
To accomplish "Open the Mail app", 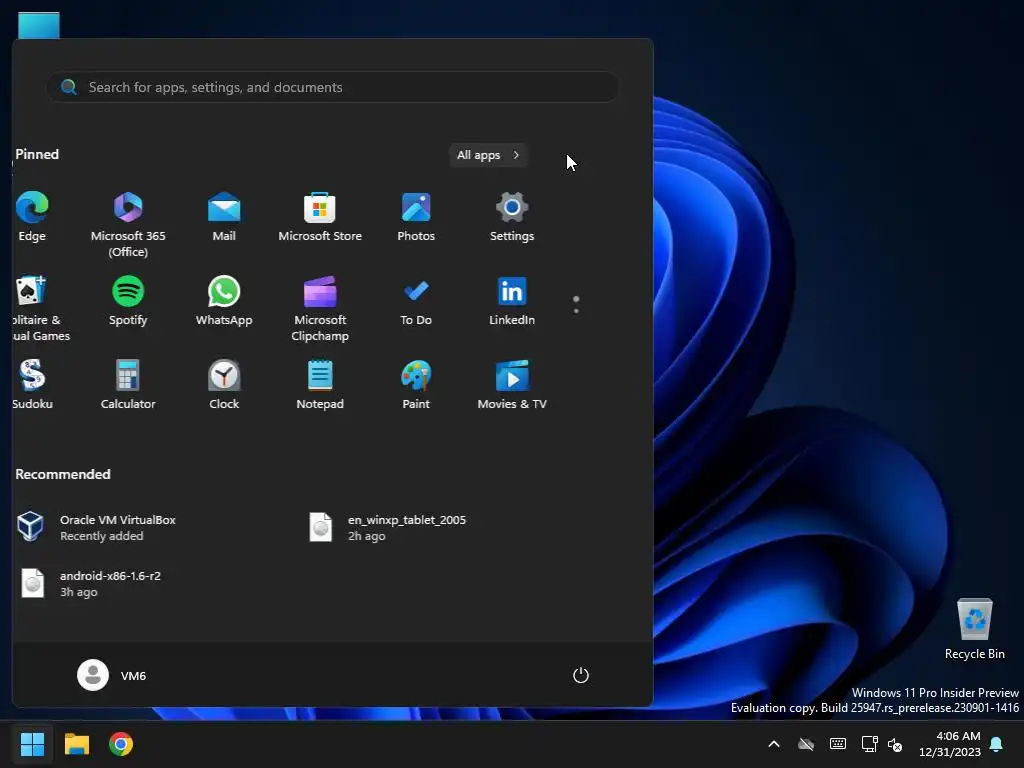I will (224, 217).
